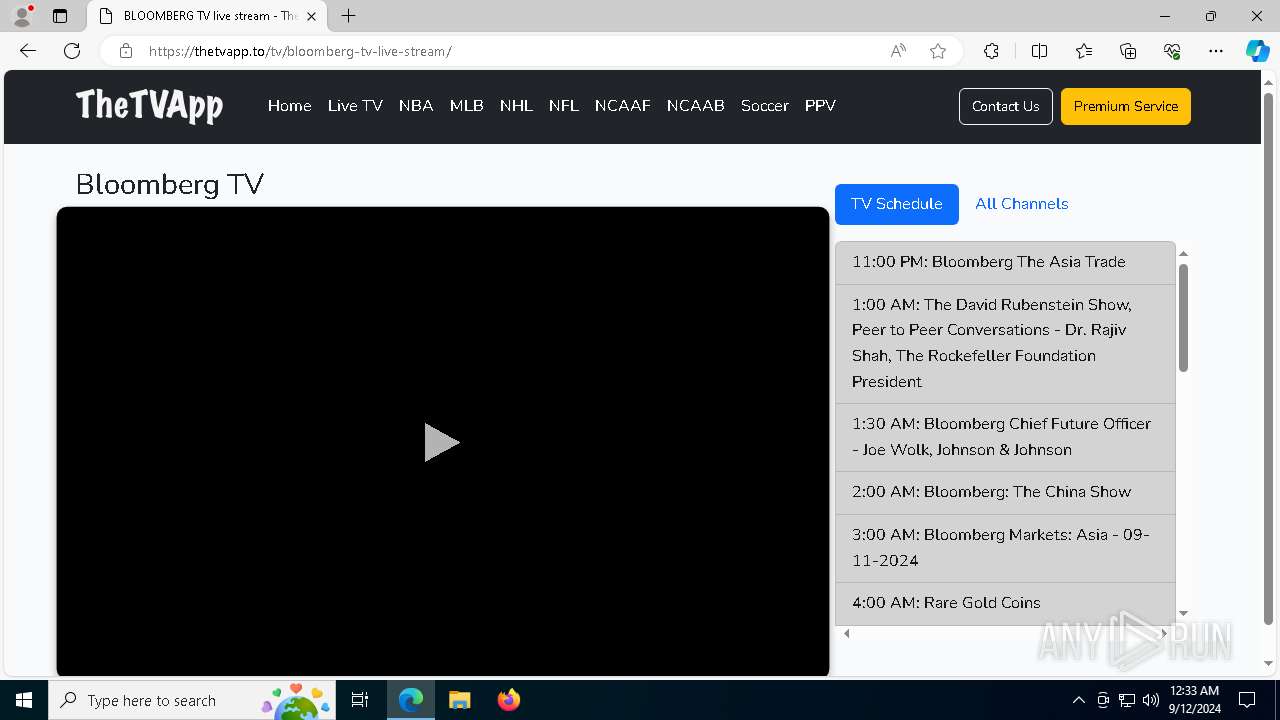1280x720 pixels.
Task: Open browser profile avatar
Action: click(x=22, y=16)
